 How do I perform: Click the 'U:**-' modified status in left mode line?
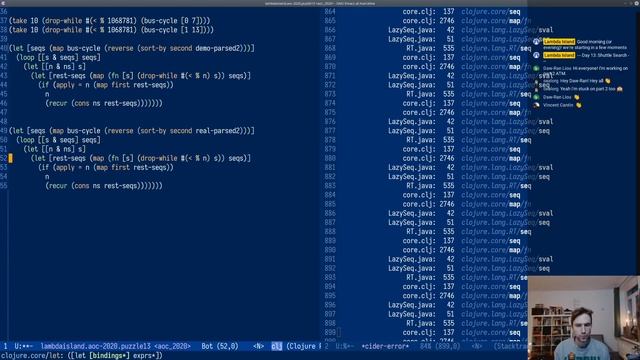(24, 346)
